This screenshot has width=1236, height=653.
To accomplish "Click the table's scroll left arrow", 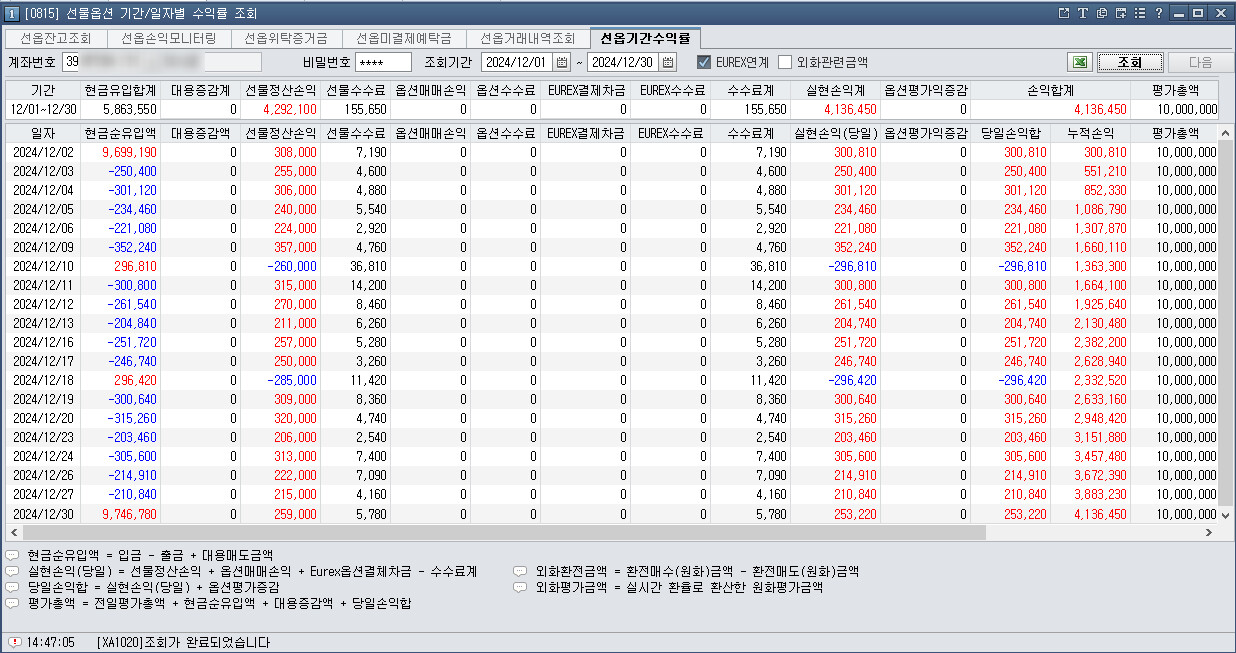I will 12,532.
